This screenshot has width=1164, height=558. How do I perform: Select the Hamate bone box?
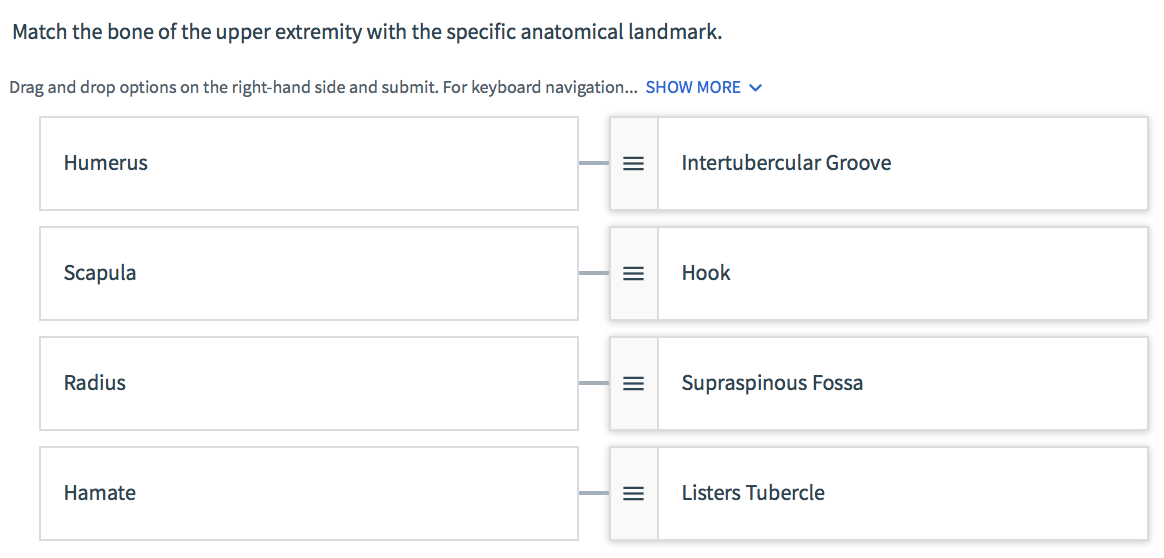coord(308,493)
